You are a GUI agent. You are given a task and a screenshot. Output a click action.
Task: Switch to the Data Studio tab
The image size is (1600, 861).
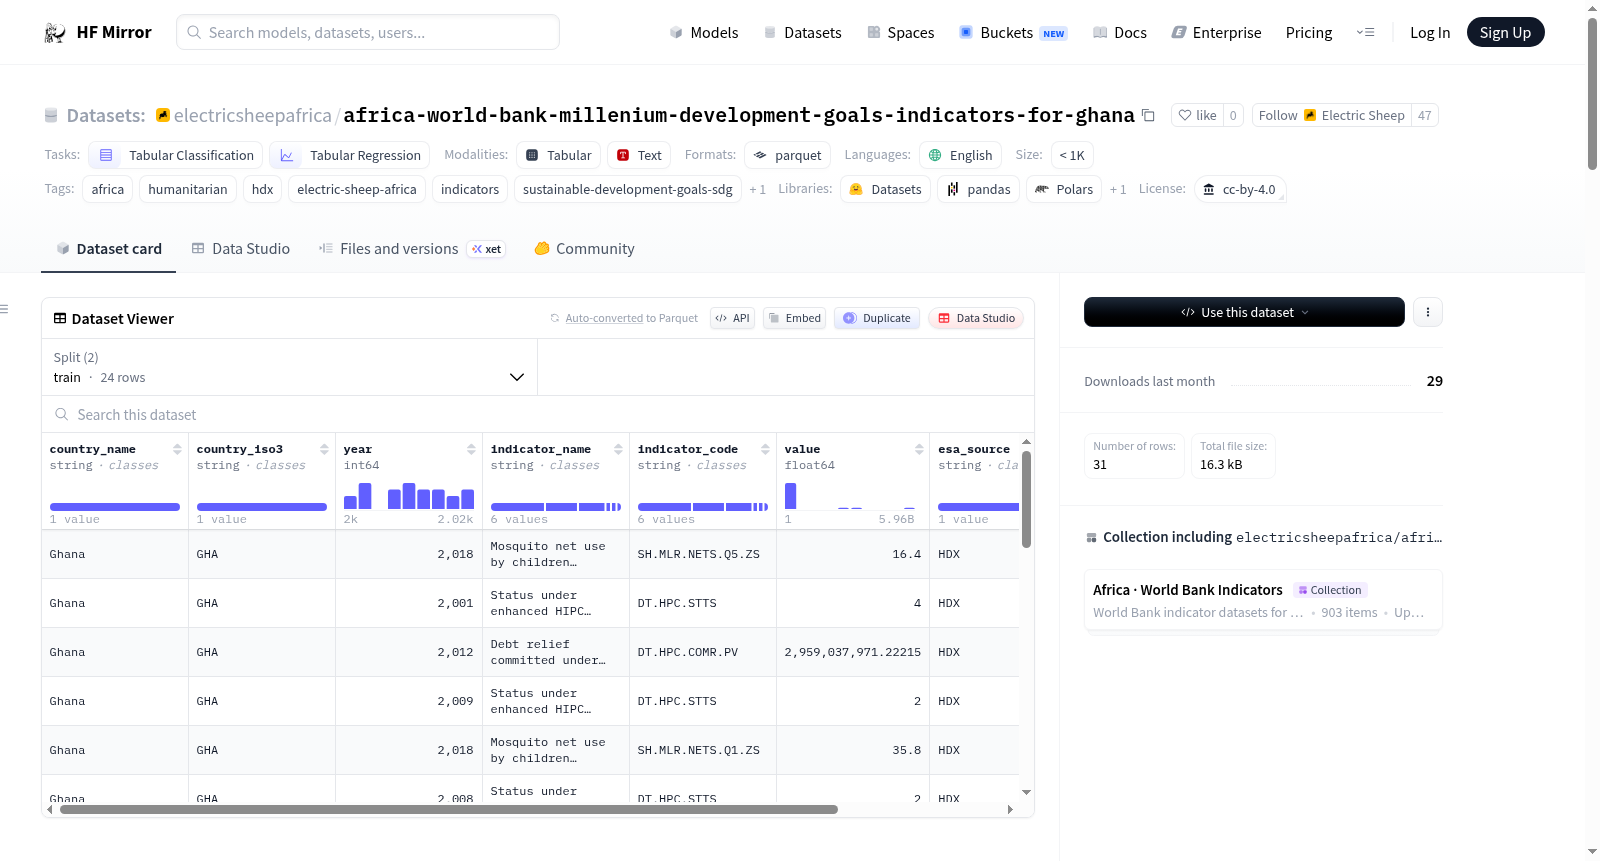241,249
